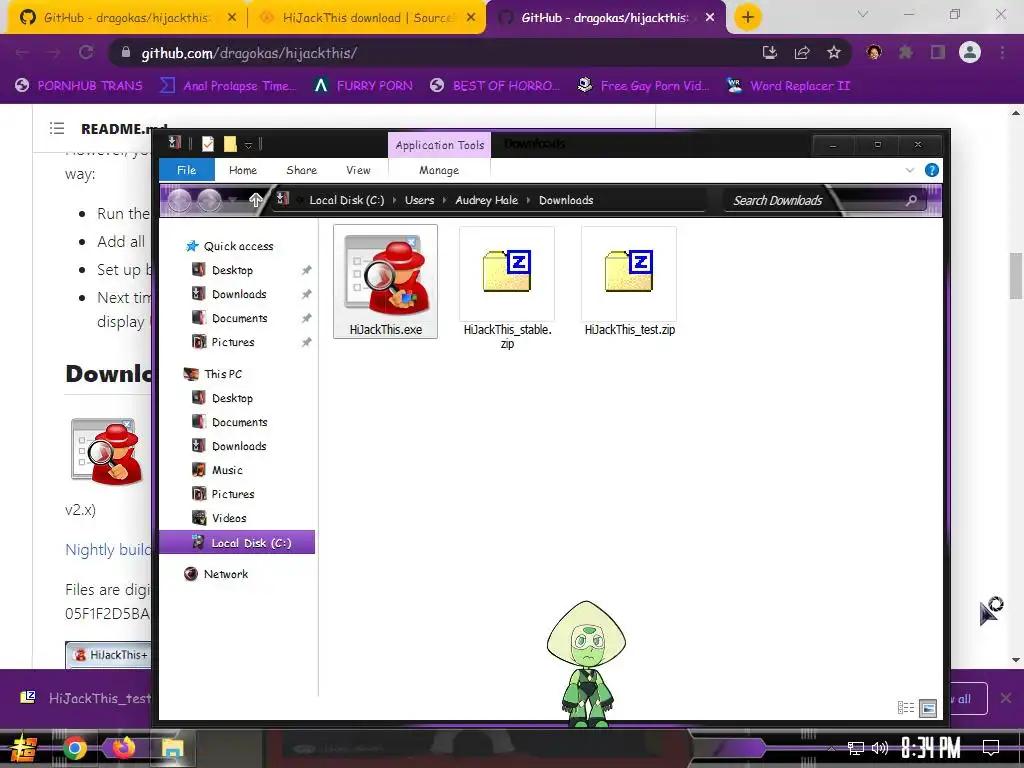This screenshot has height=768, width=1024.
Task: Close the Chrome downloads bar
Action: point(1006,698)
